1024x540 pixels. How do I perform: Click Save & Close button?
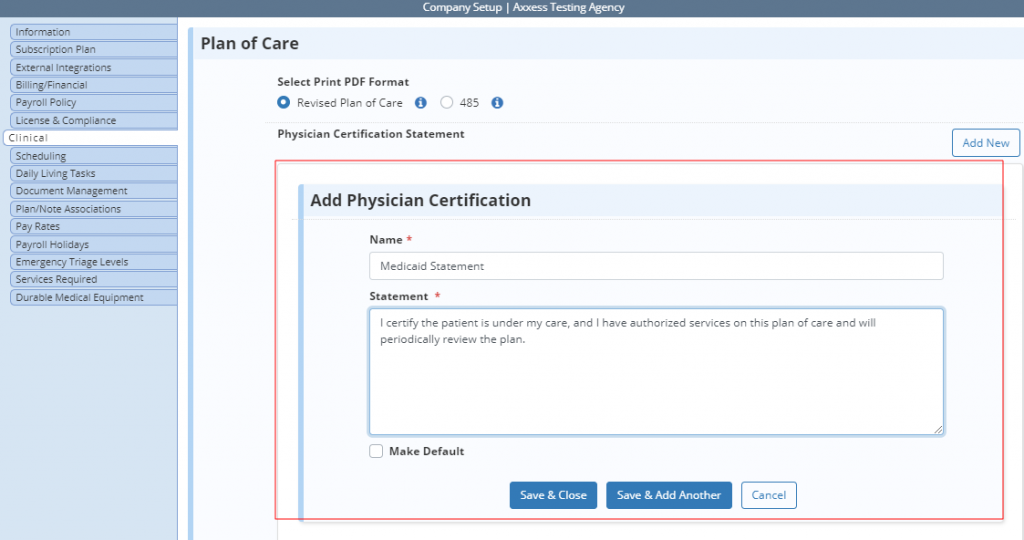point(553,495)
